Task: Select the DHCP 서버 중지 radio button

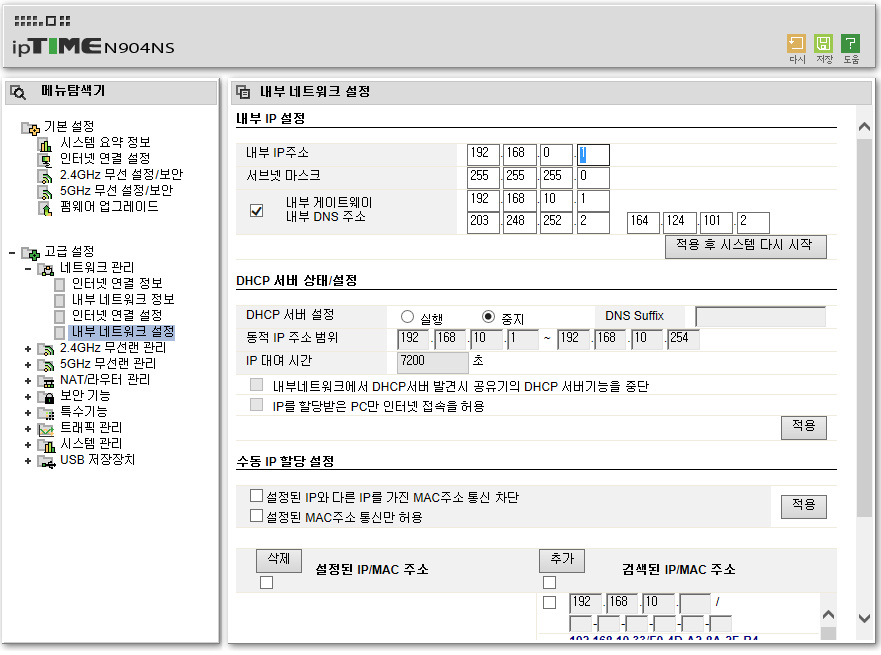Action: coord(488,317)
